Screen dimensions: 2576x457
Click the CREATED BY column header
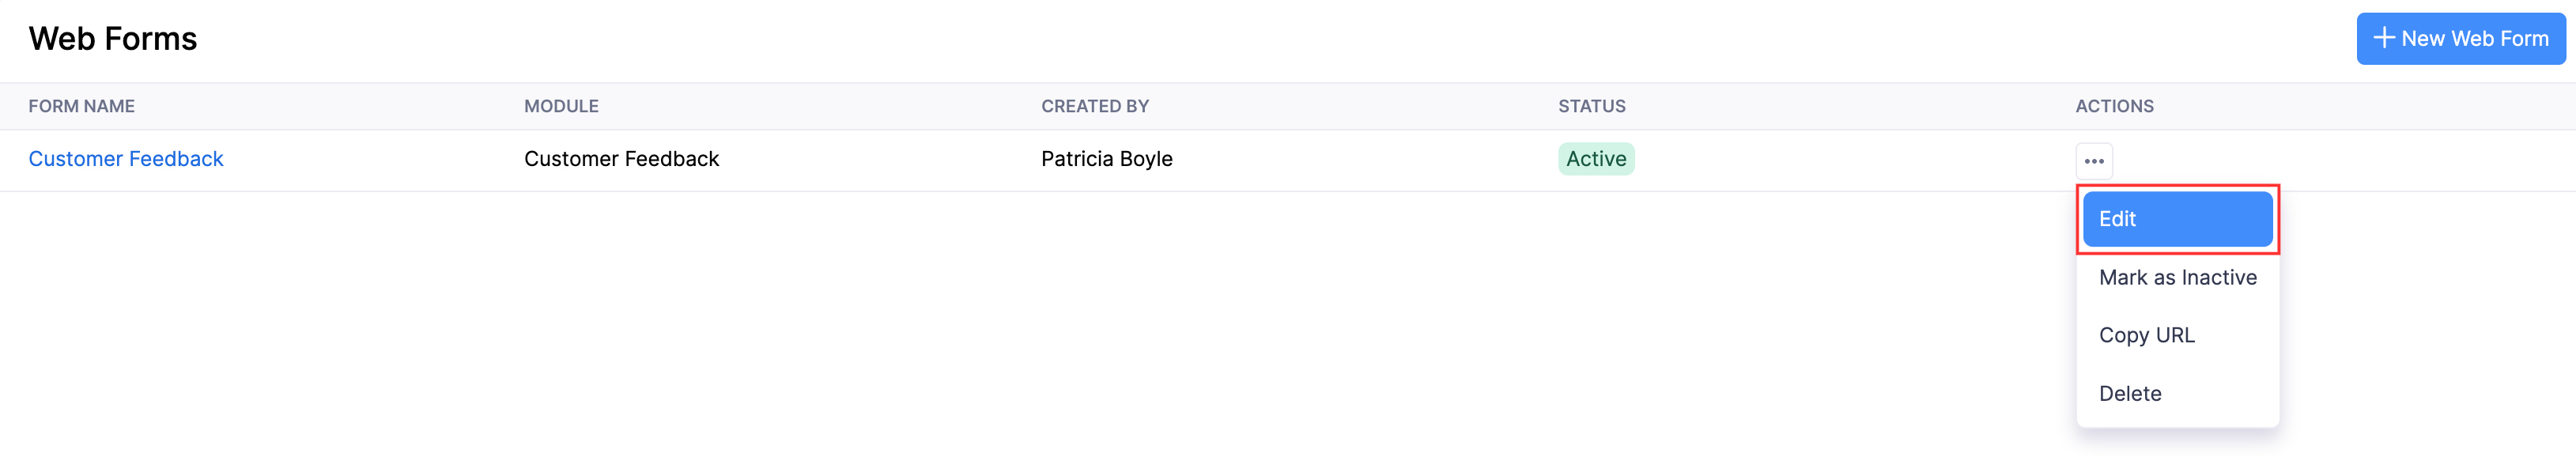click(1094, 106)
